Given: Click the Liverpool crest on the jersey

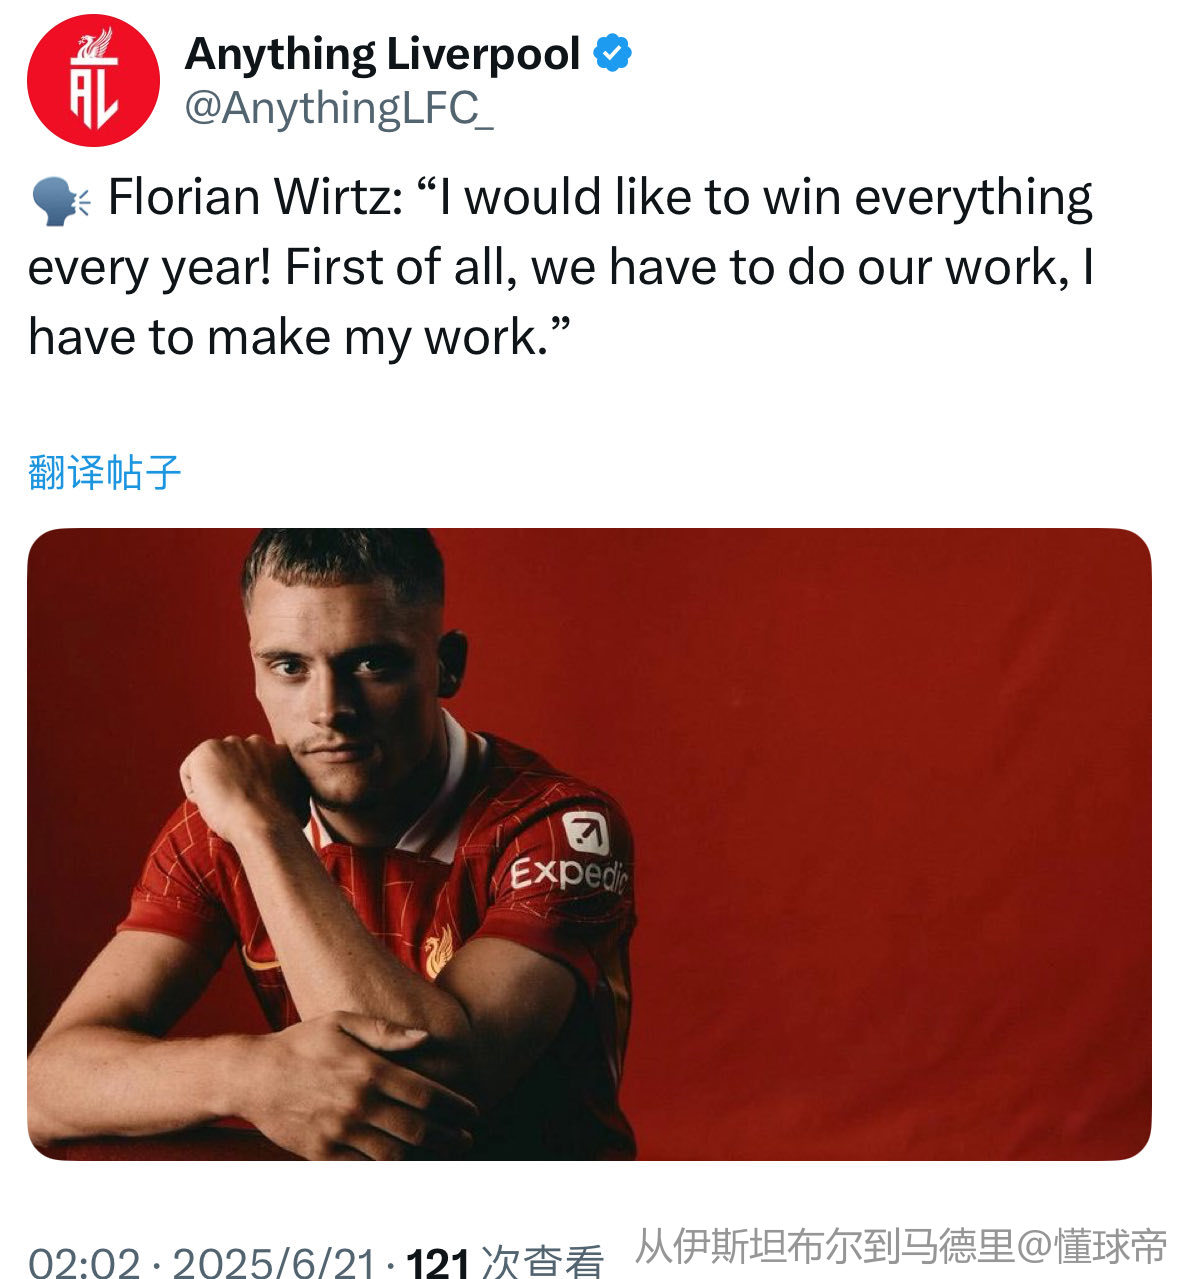Looking at the screenshot, I should point(437,951).
